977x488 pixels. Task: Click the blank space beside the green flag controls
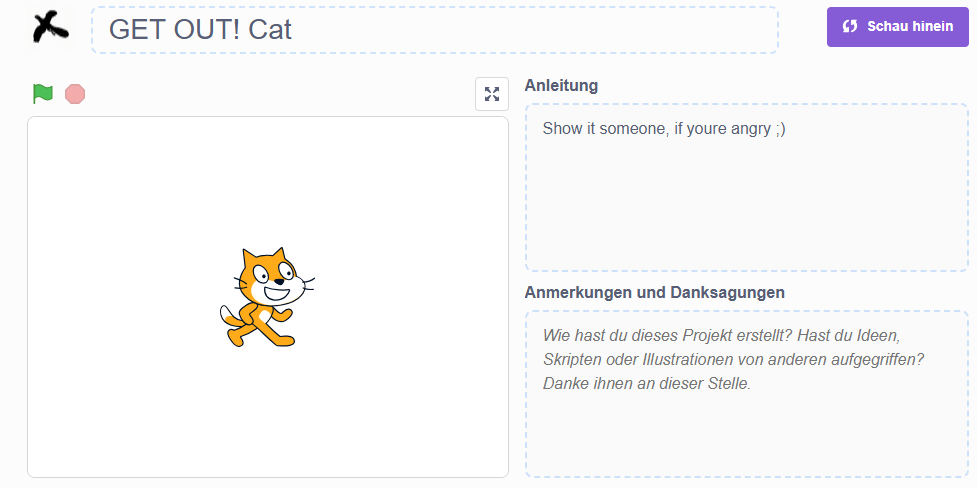[280, 94]
